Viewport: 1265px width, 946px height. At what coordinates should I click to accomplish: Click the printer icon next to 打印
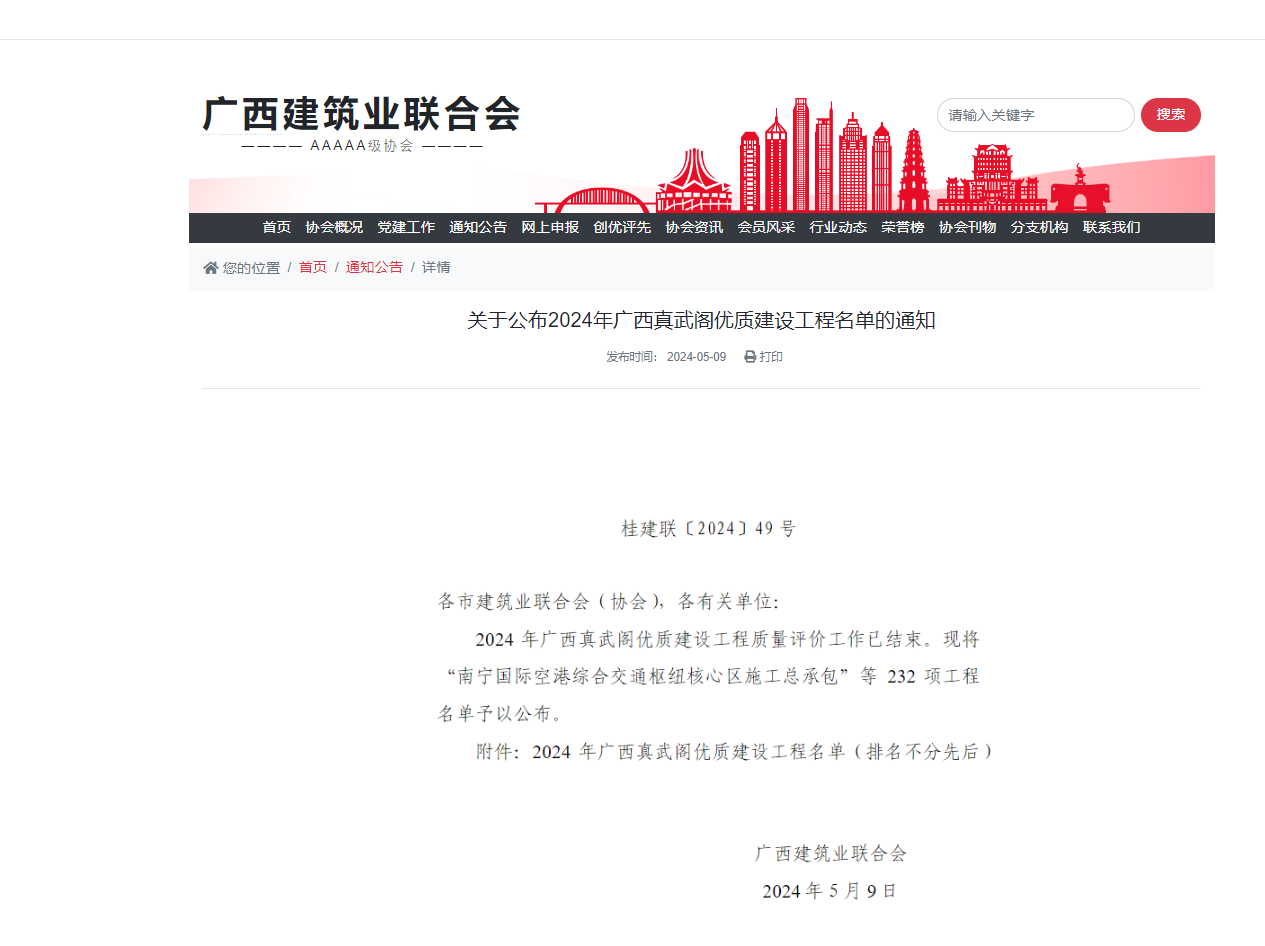(750, 357)
